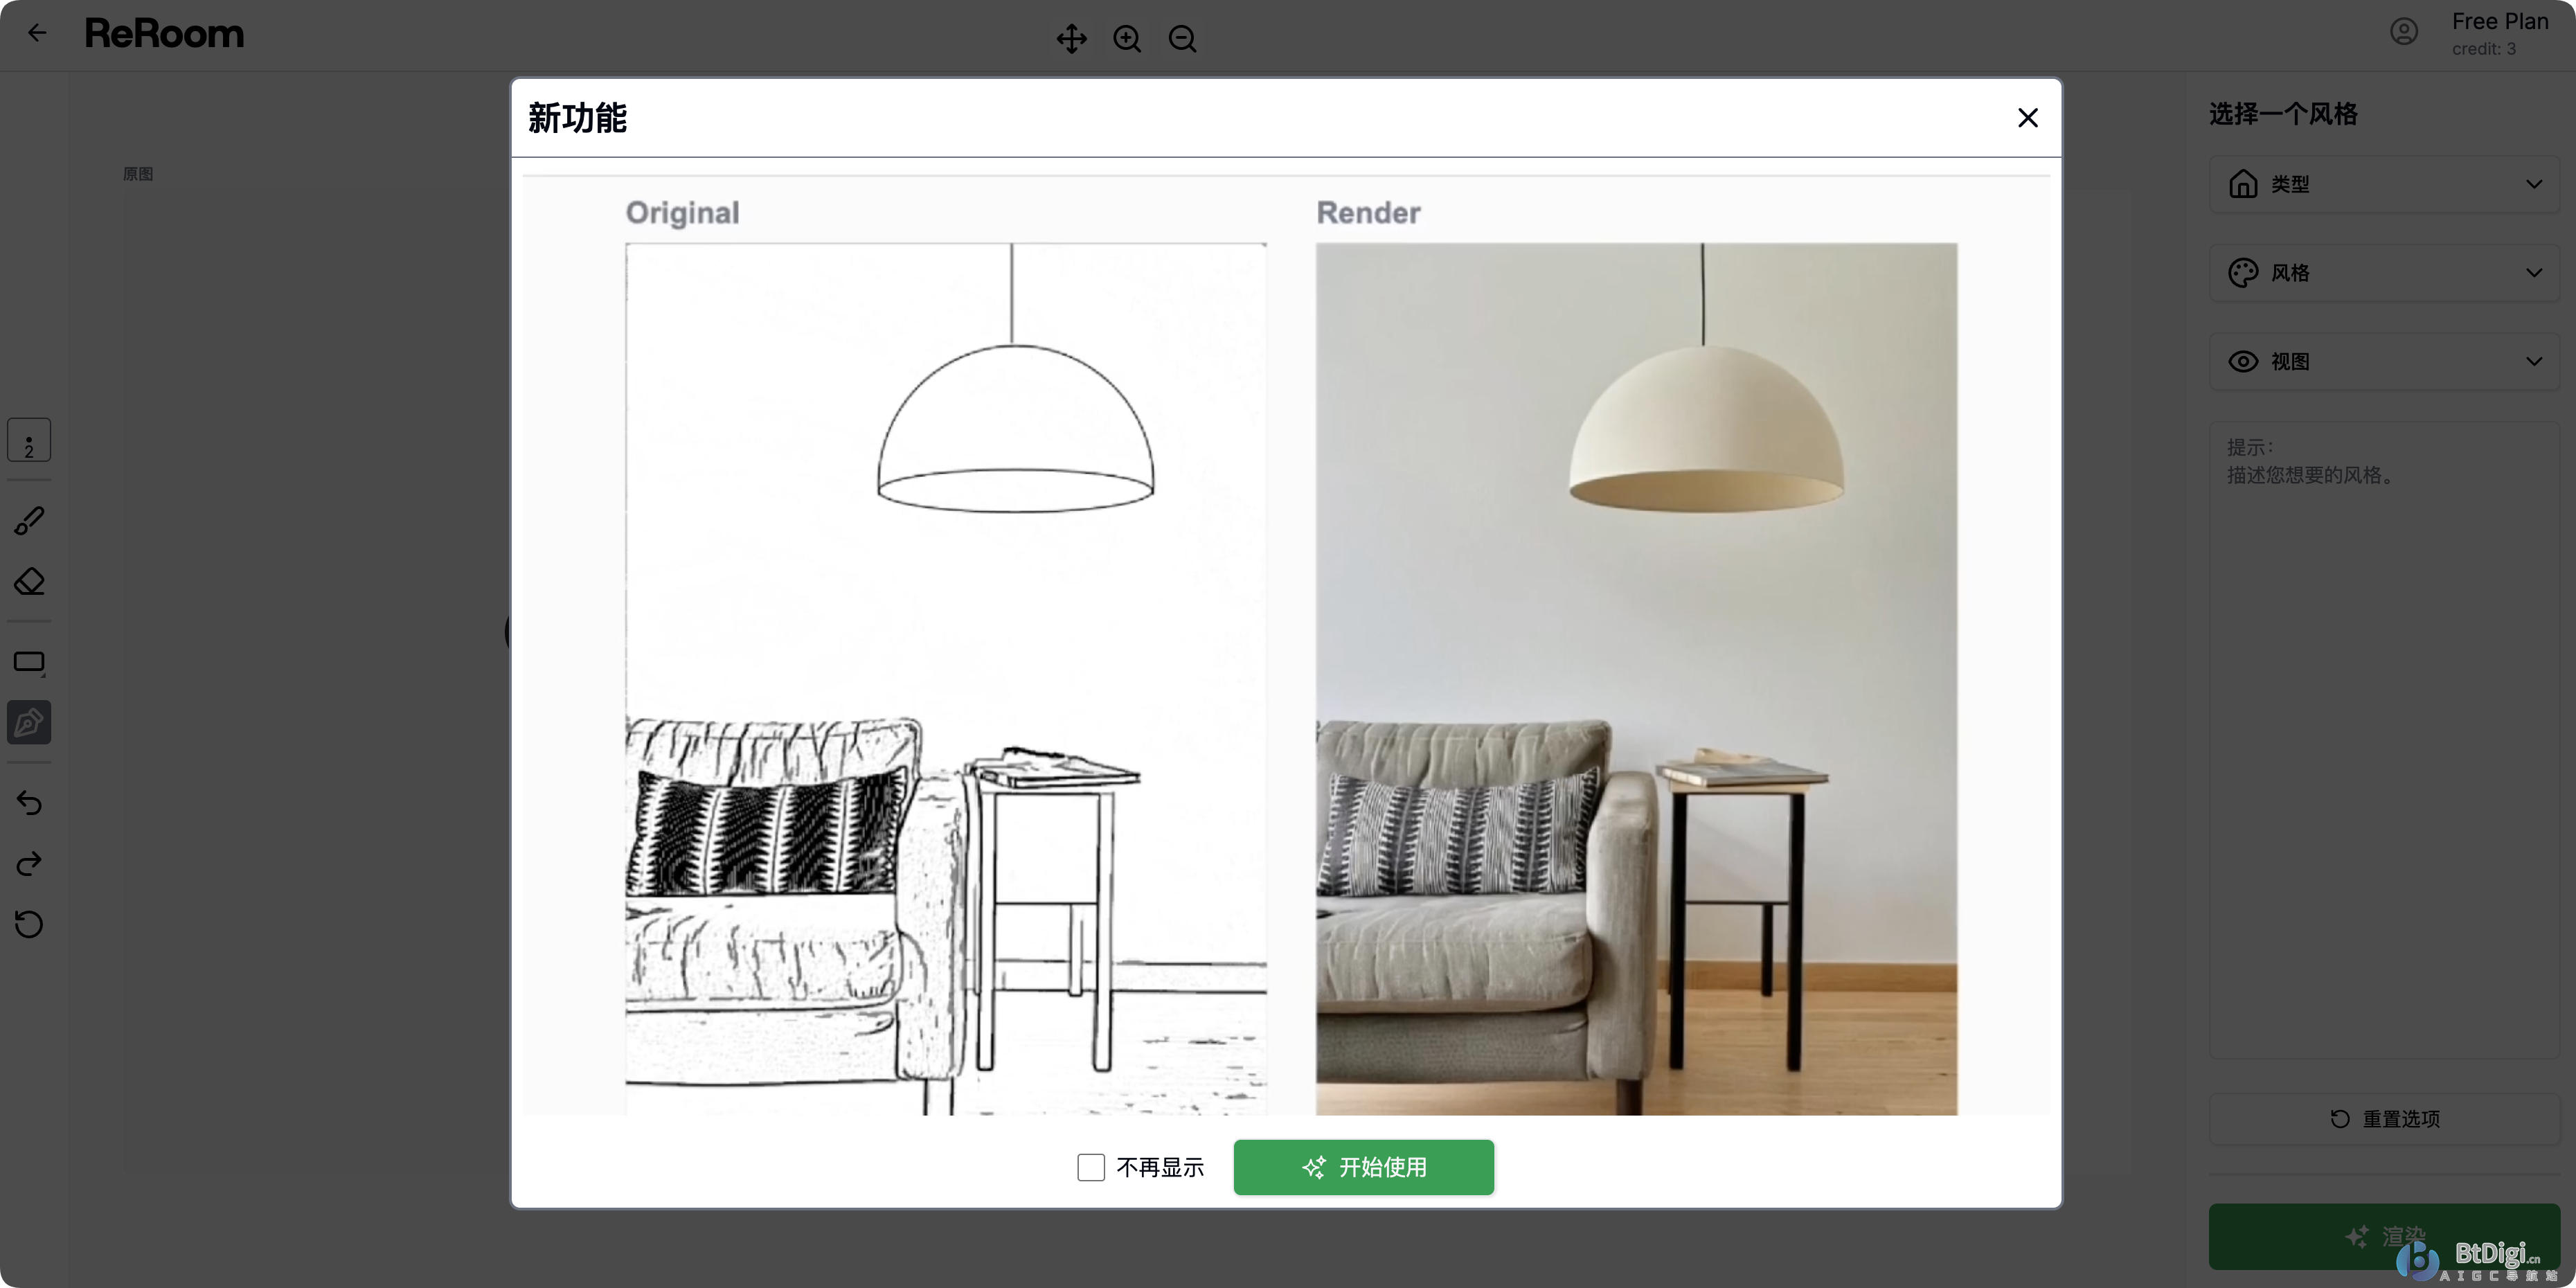
Task: Click the ReRoom logo
Action: coord(164,34)
